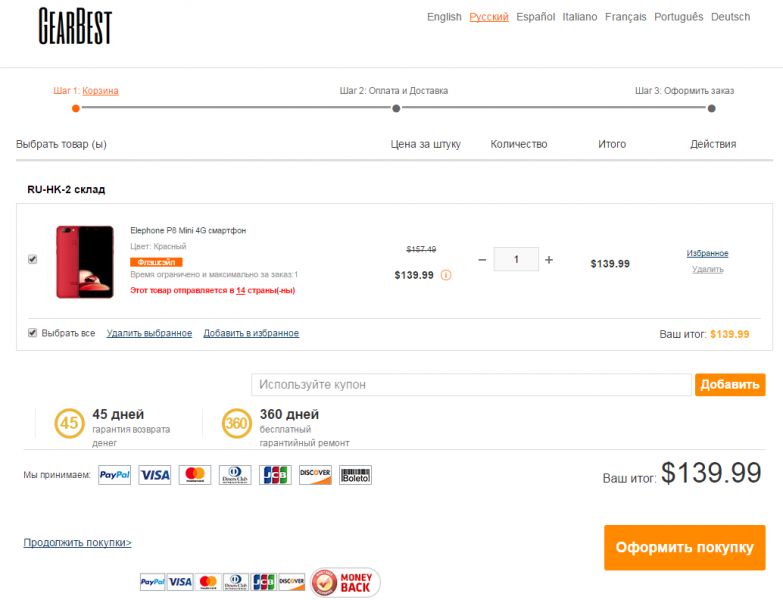Click the 'Оформить покупку' checkout button

tap(685, 547)
